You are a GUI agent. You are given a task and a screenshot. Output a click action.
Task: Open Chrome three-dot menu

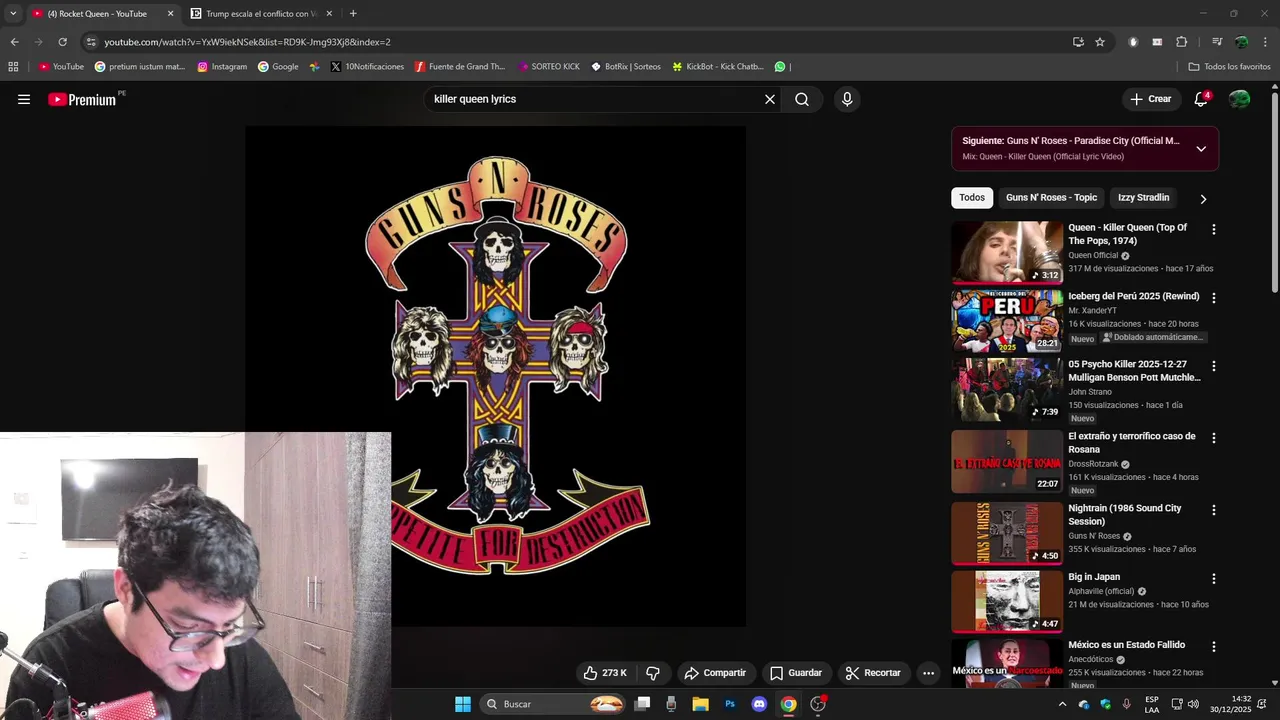click(1265, 42)
